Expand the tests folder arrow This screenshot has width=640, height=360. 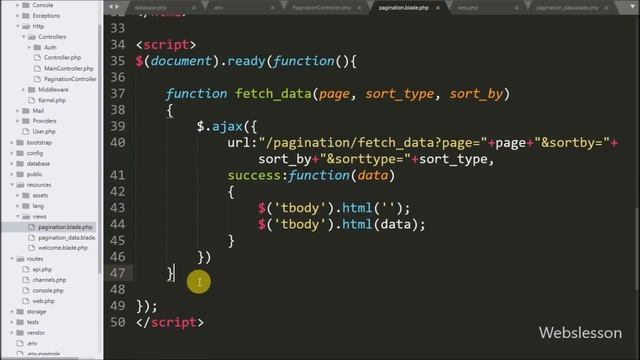12,322
